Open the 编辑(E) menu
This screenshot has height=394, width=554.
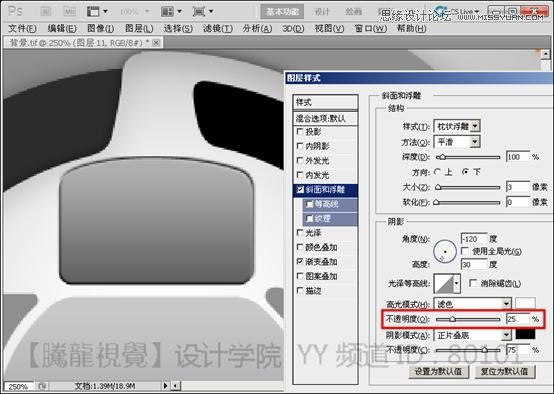point(62,29)
